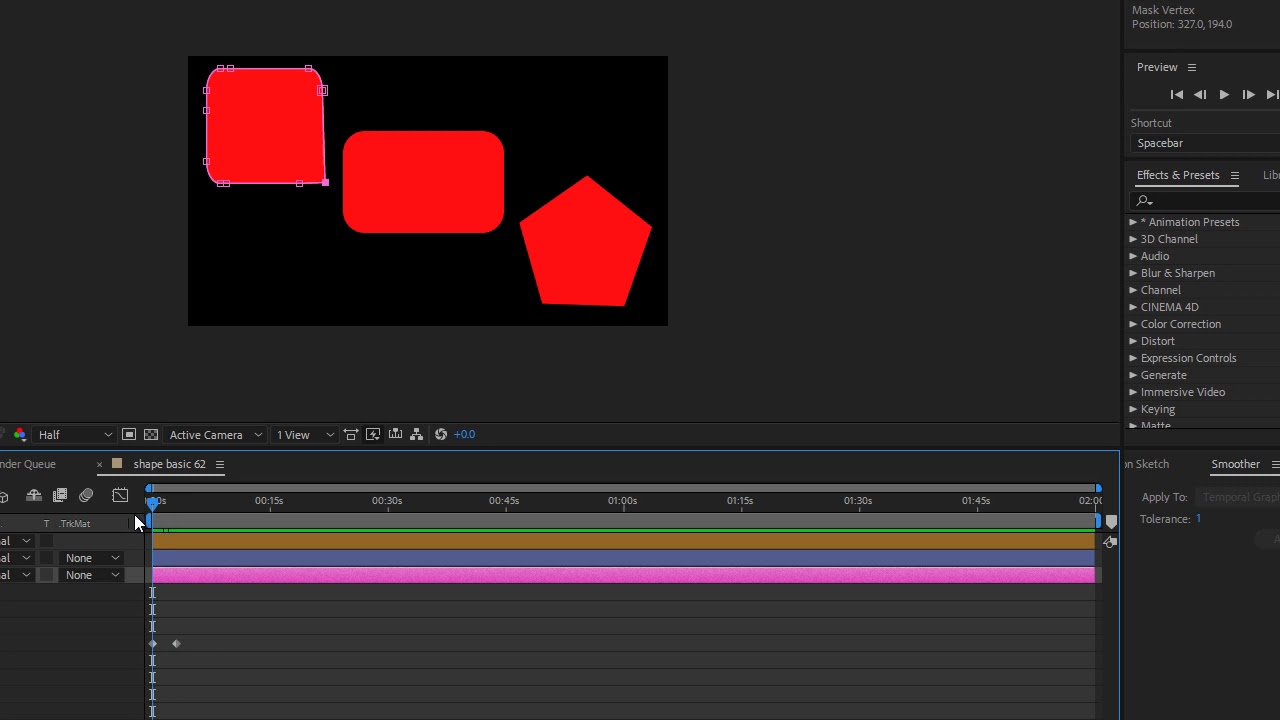Image resolution: width=1280 pixels, height=720 pixels.
Task: Toggle the region of interest icon
Action: 129,434
